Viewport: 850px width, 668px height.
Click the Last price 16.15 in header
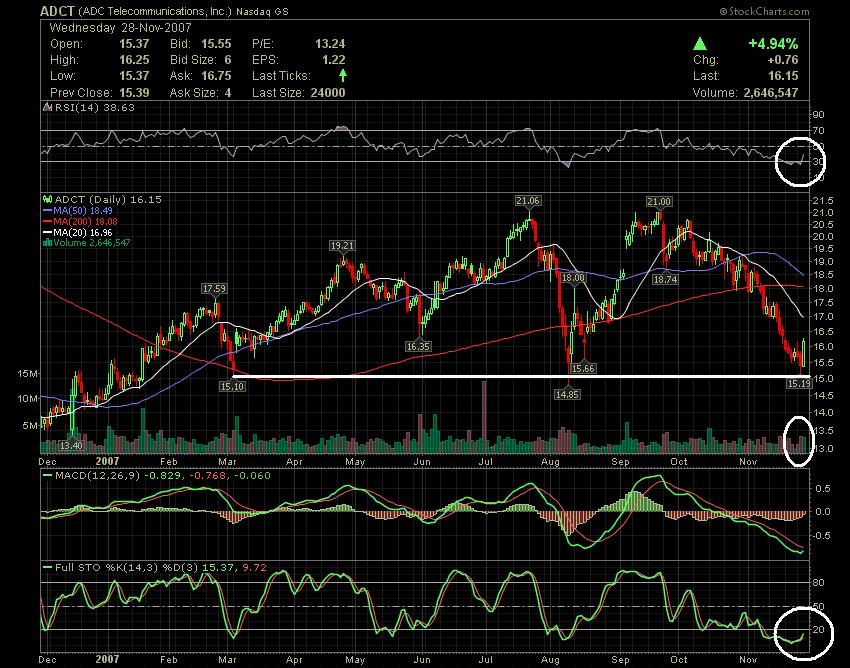point(783,76)
